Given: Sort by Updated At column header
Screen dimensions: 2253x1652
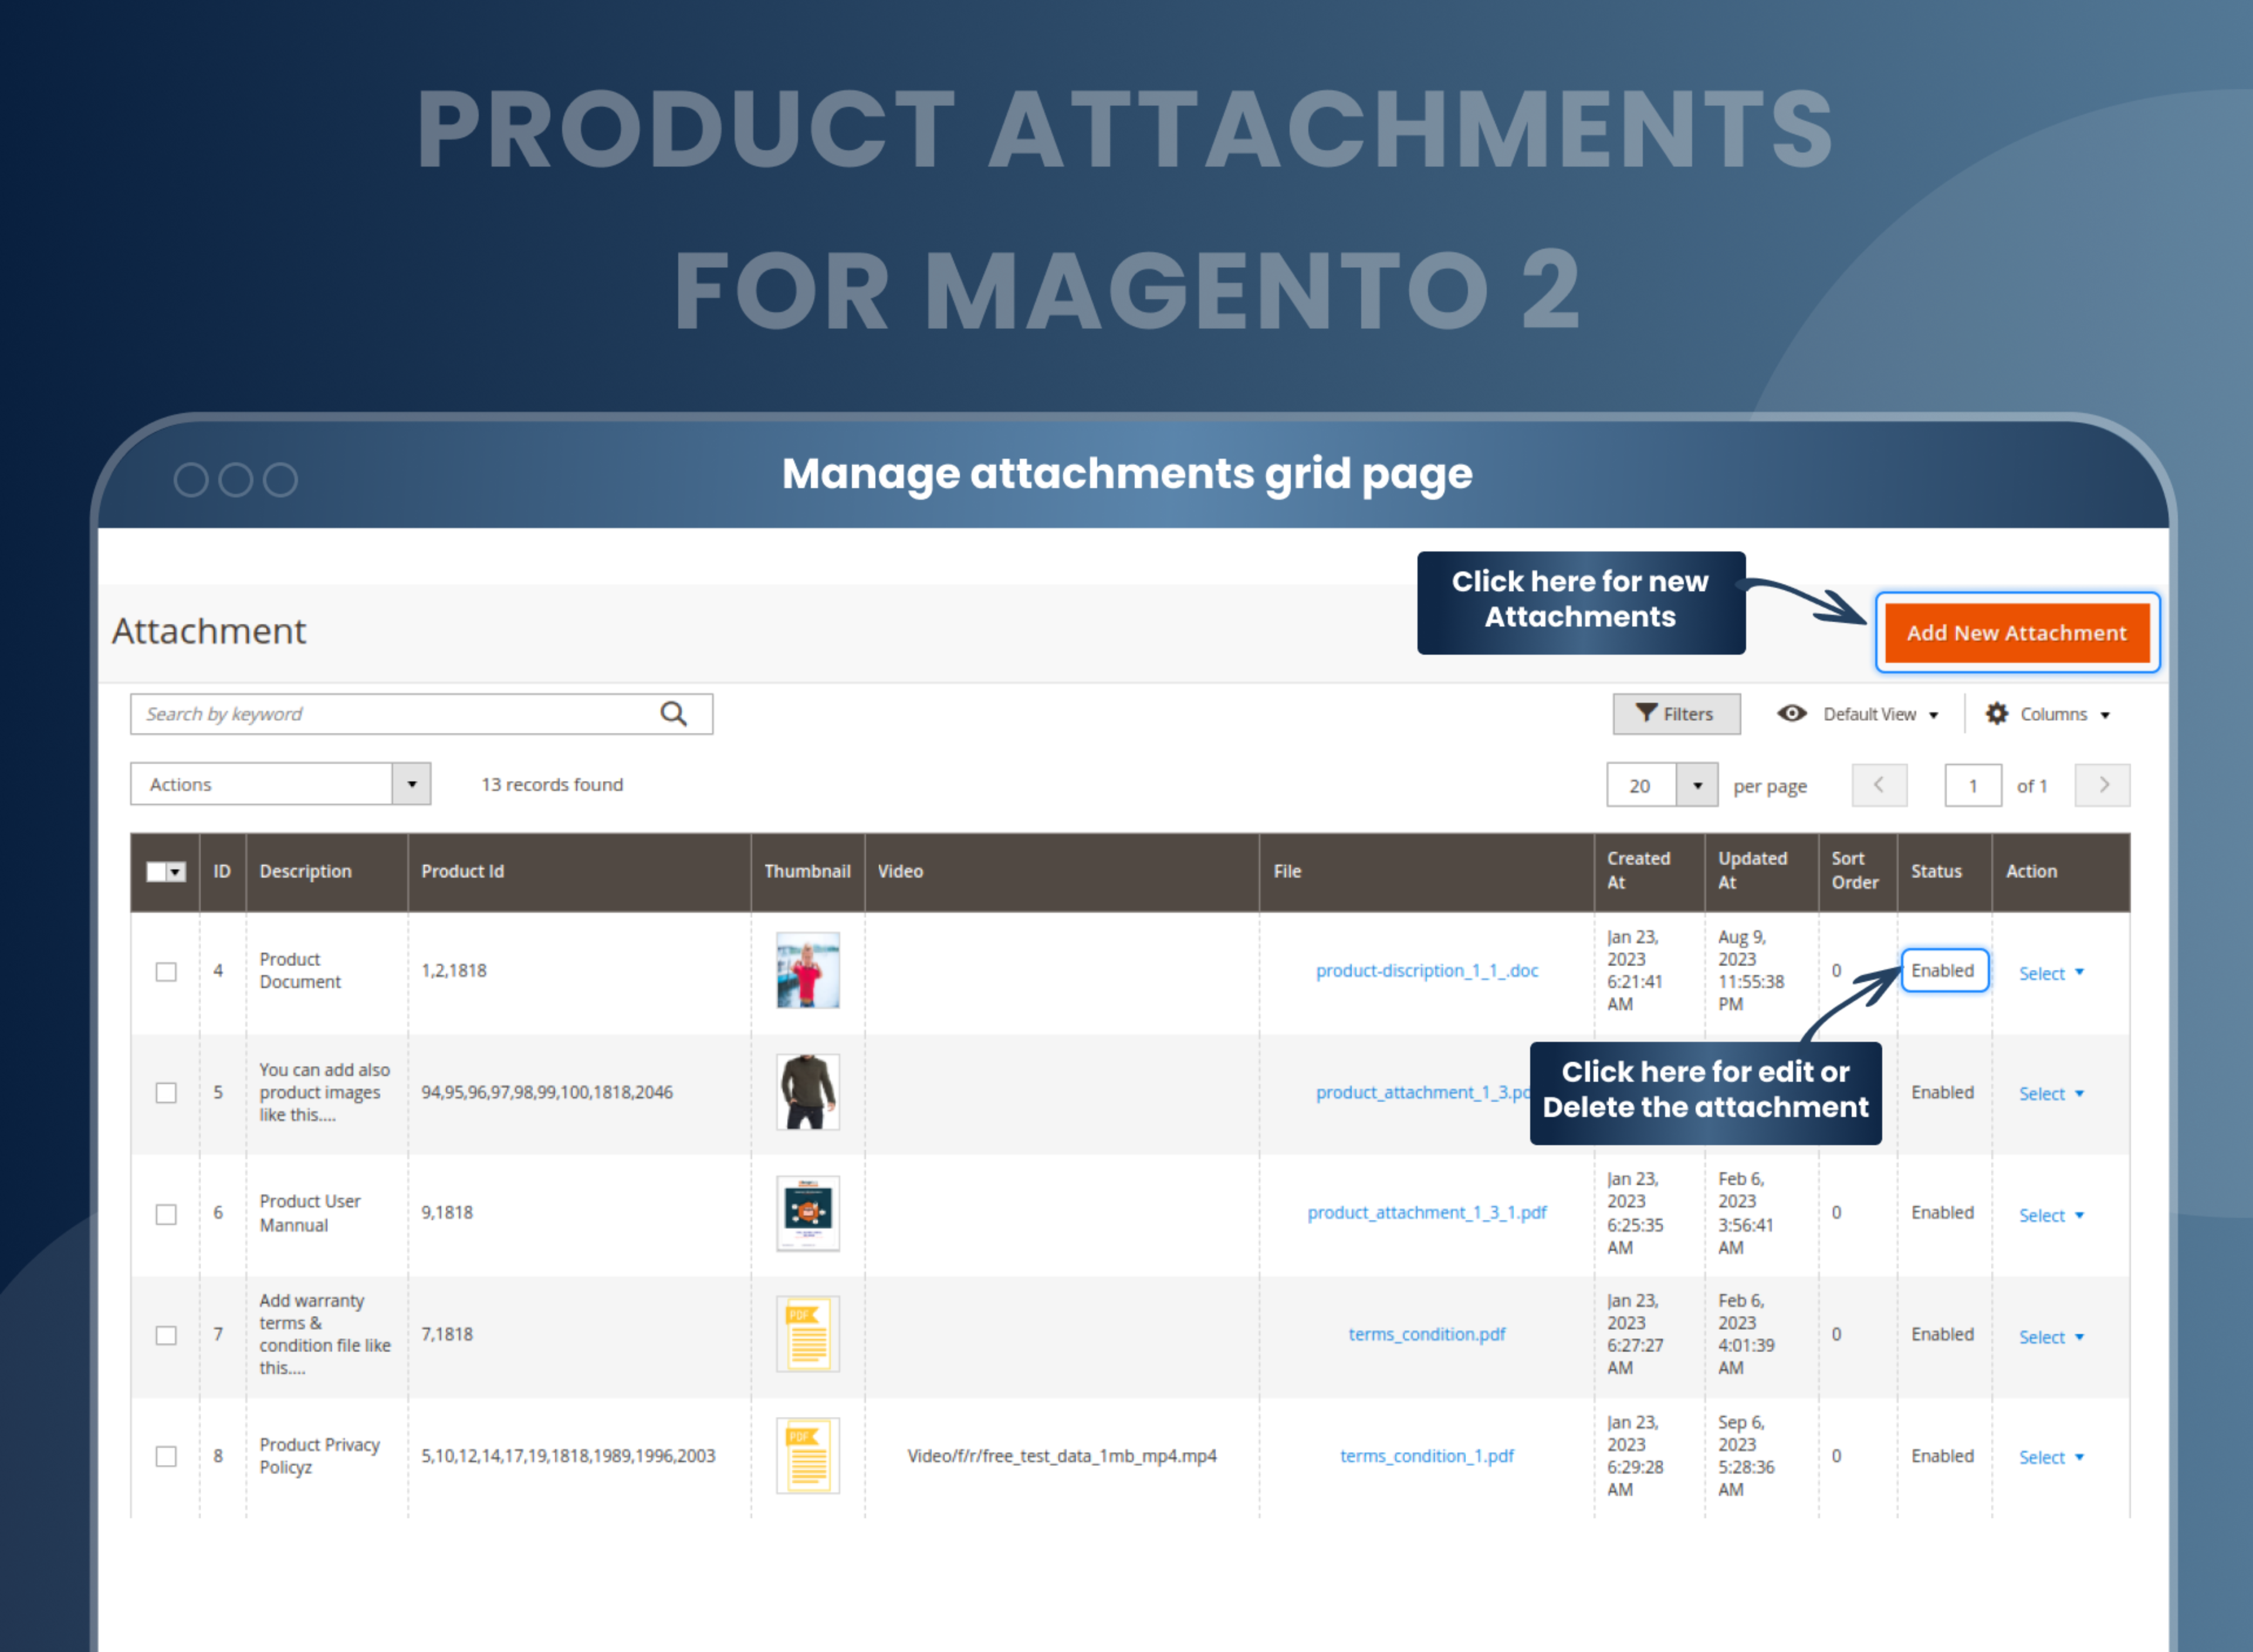Looking at the screenshot, I should pos(1761,871).
